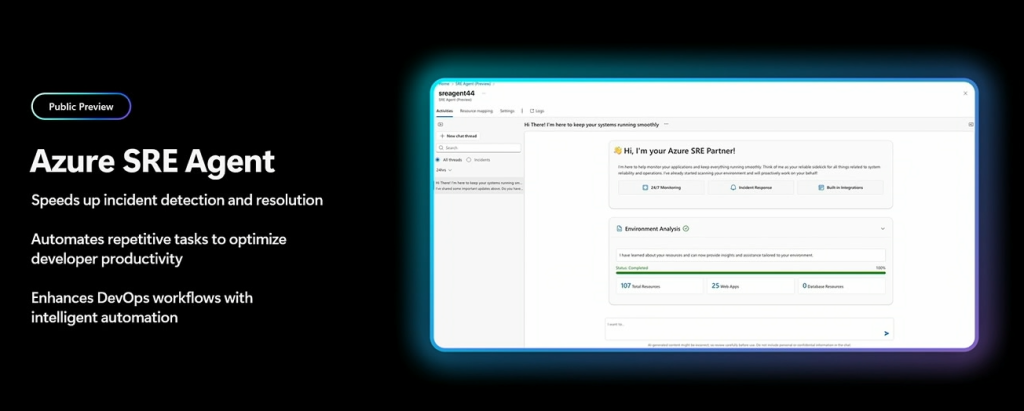This screenshot has width=1024, height=411.
Task: Click 'Speeds up incident detection and resolution' text
Action: (x=177, y=200)
